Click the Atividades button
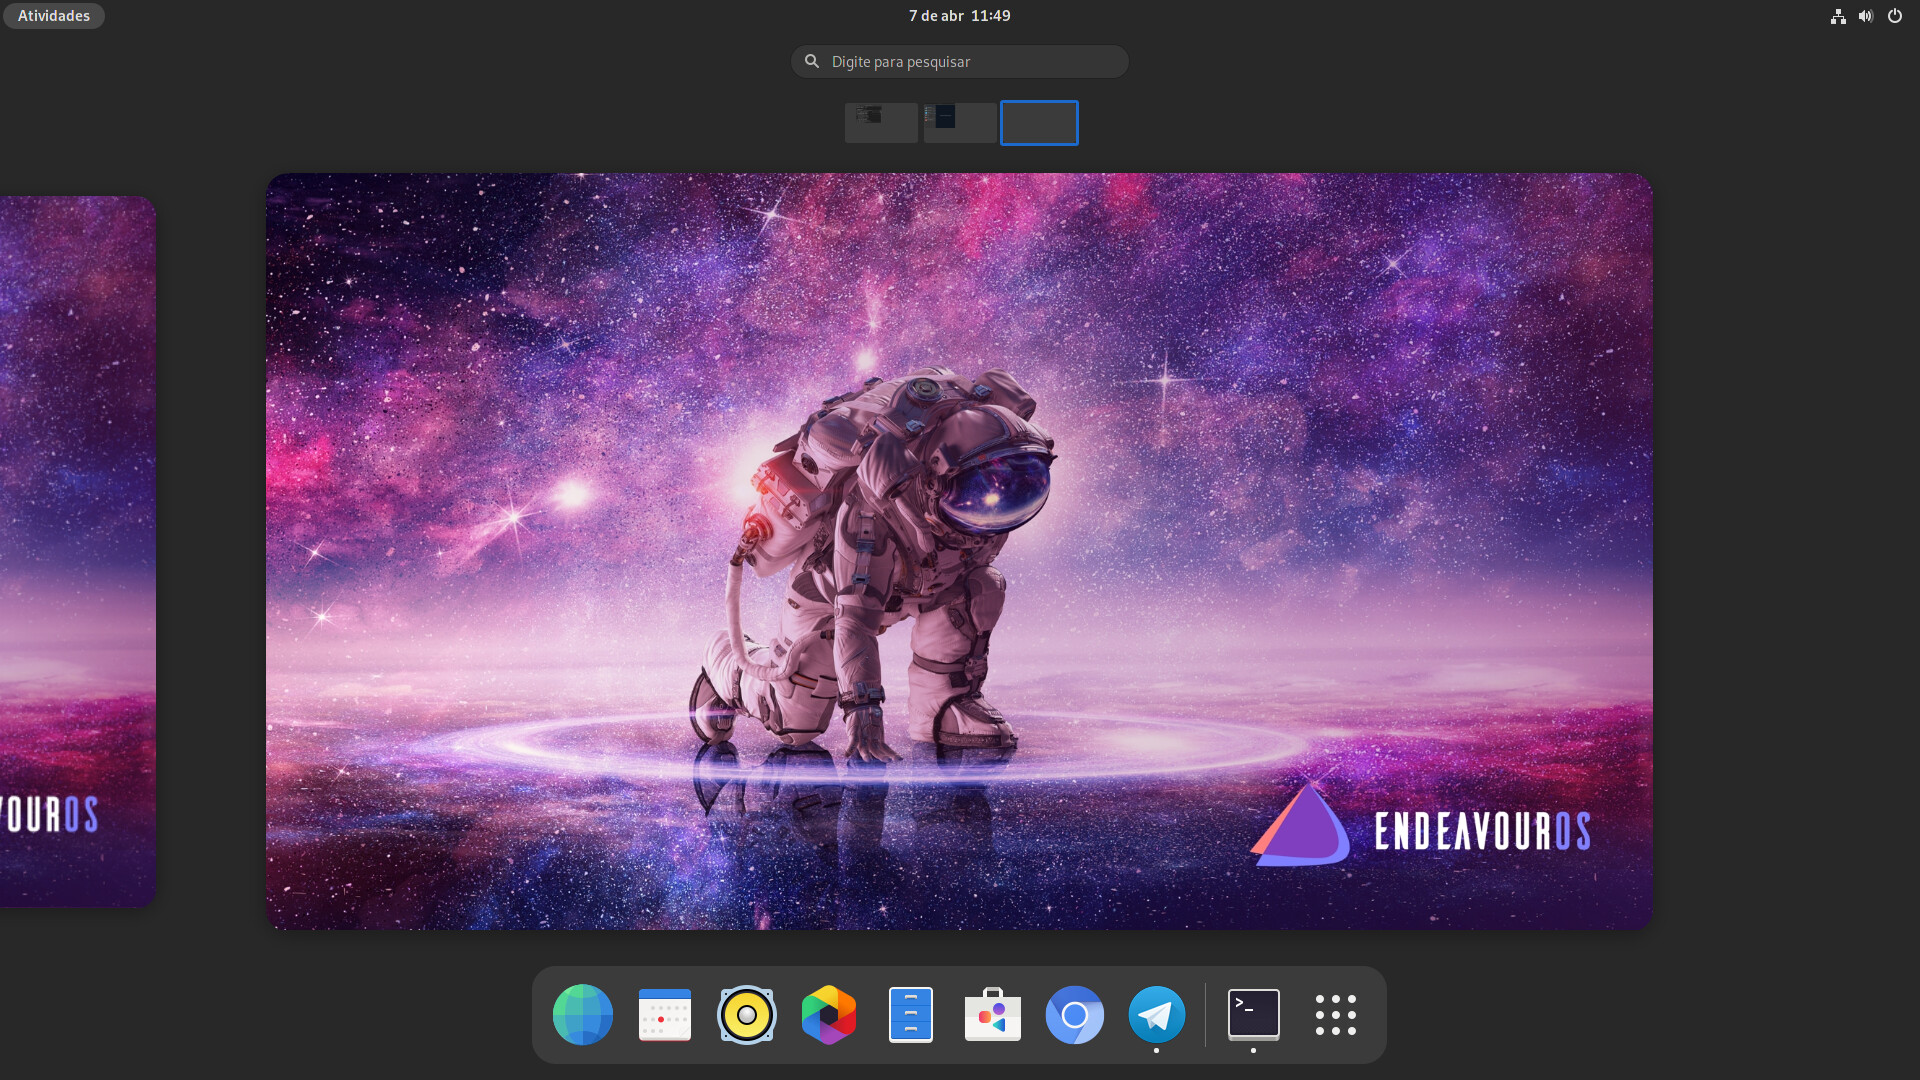Image resolution: width=1920 pixels, height=1080 pixels. [54, 16]
